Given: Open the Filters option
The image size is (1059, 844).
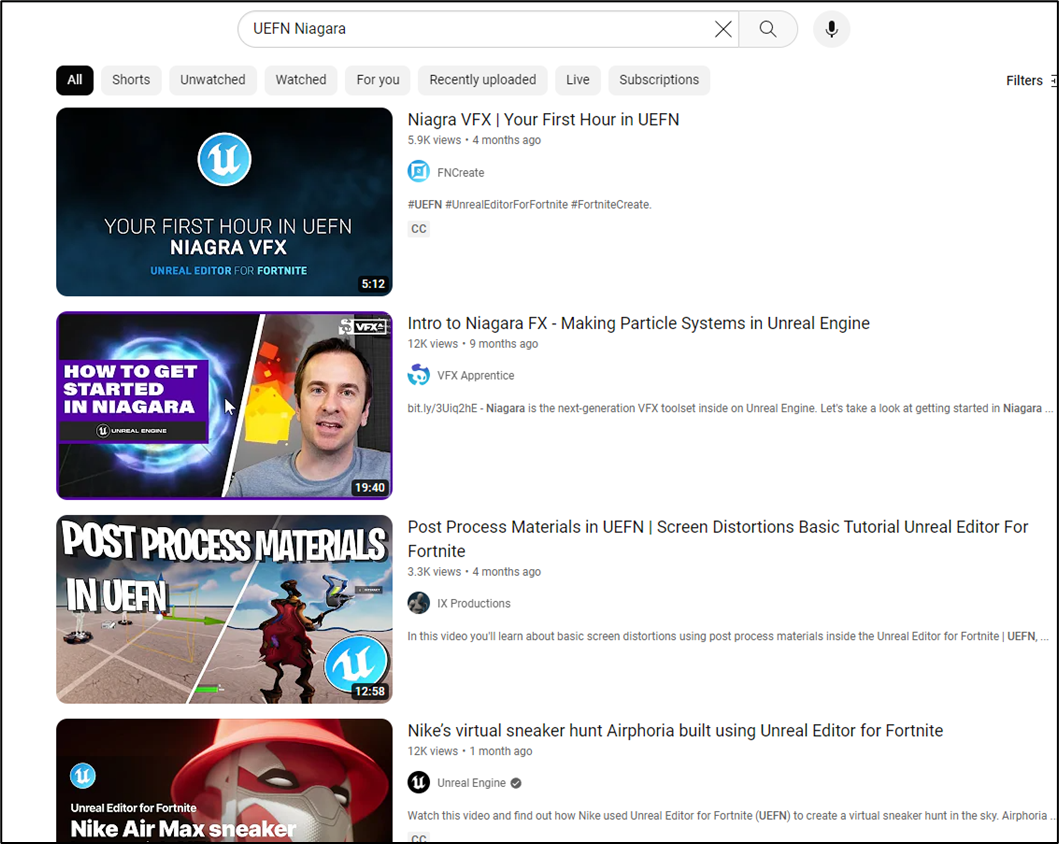Looking at the screenshot, I should click(x=1031, y=80).
